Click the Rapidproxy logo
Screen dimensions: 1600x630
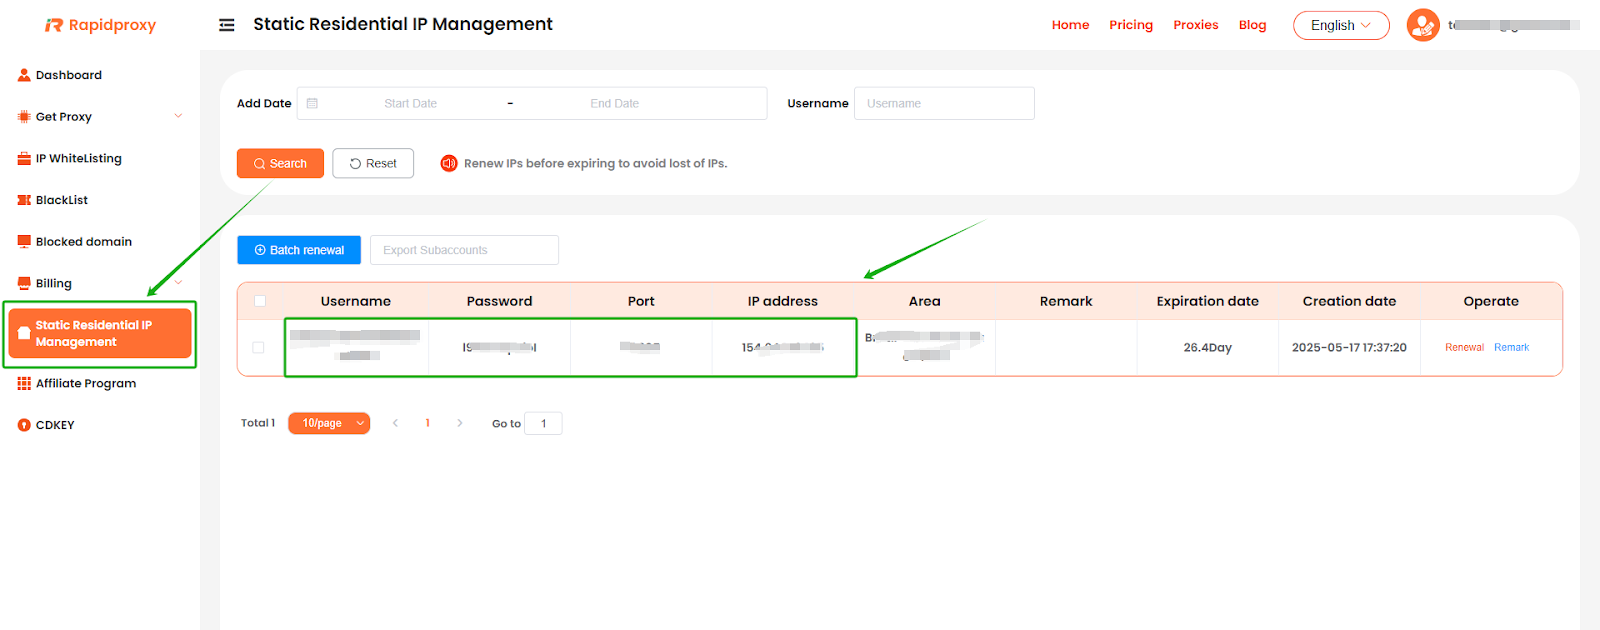point(100,25)
